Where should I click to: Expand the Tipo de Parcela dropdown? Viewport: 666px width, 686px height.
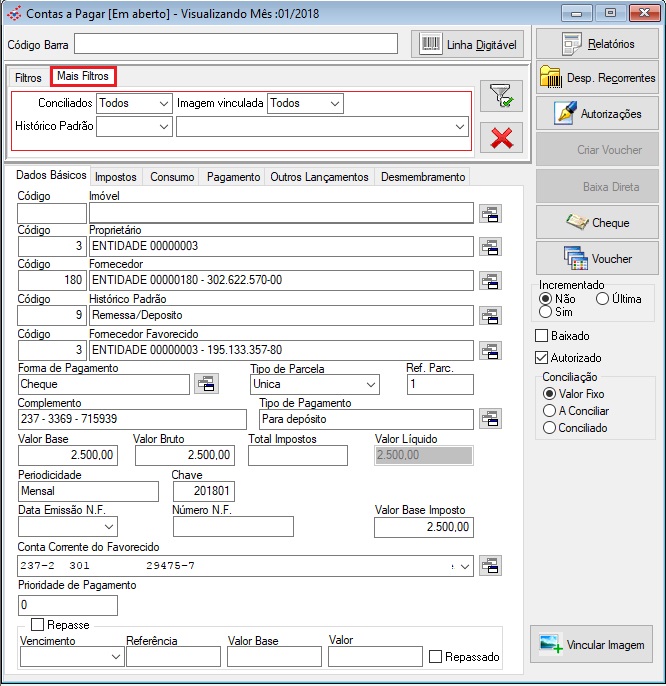[x=370, y=384]
